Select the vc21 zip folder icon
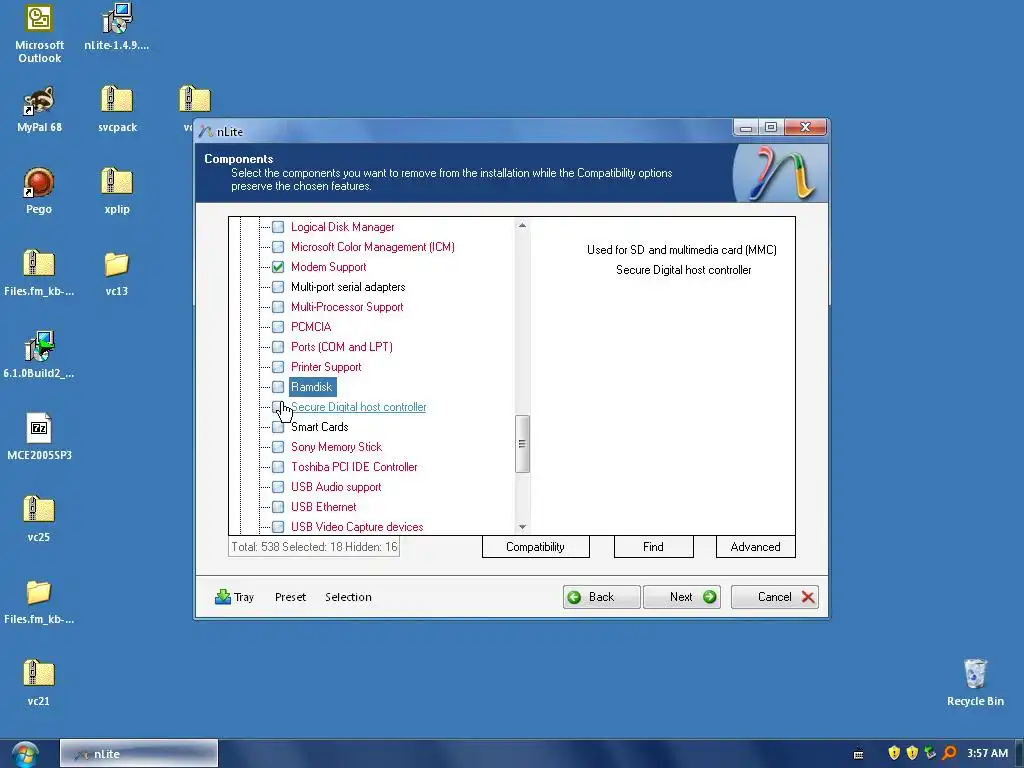Viewport: 1024px width, 768px height. pos(39,683)
